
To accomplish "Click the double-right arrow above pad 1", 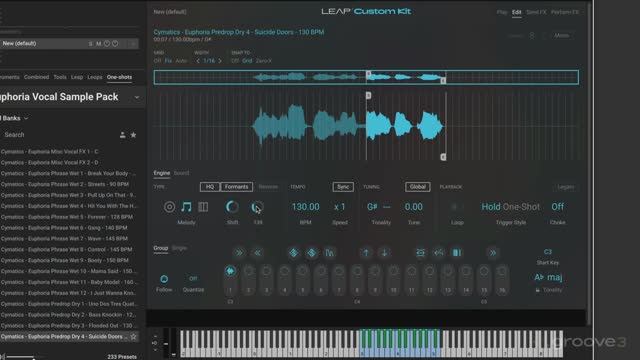I will pyautogui.click(x=239, y=253).
